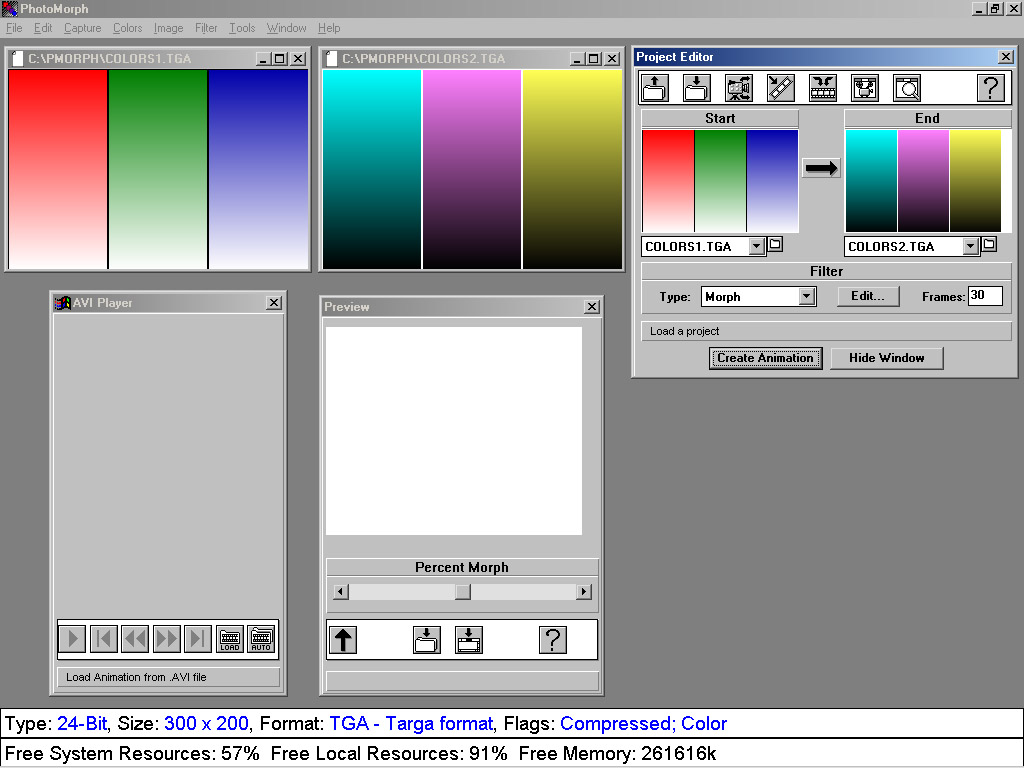
Task: Click the PhotoMorph application icon in title bar
Action: [9, 8]
